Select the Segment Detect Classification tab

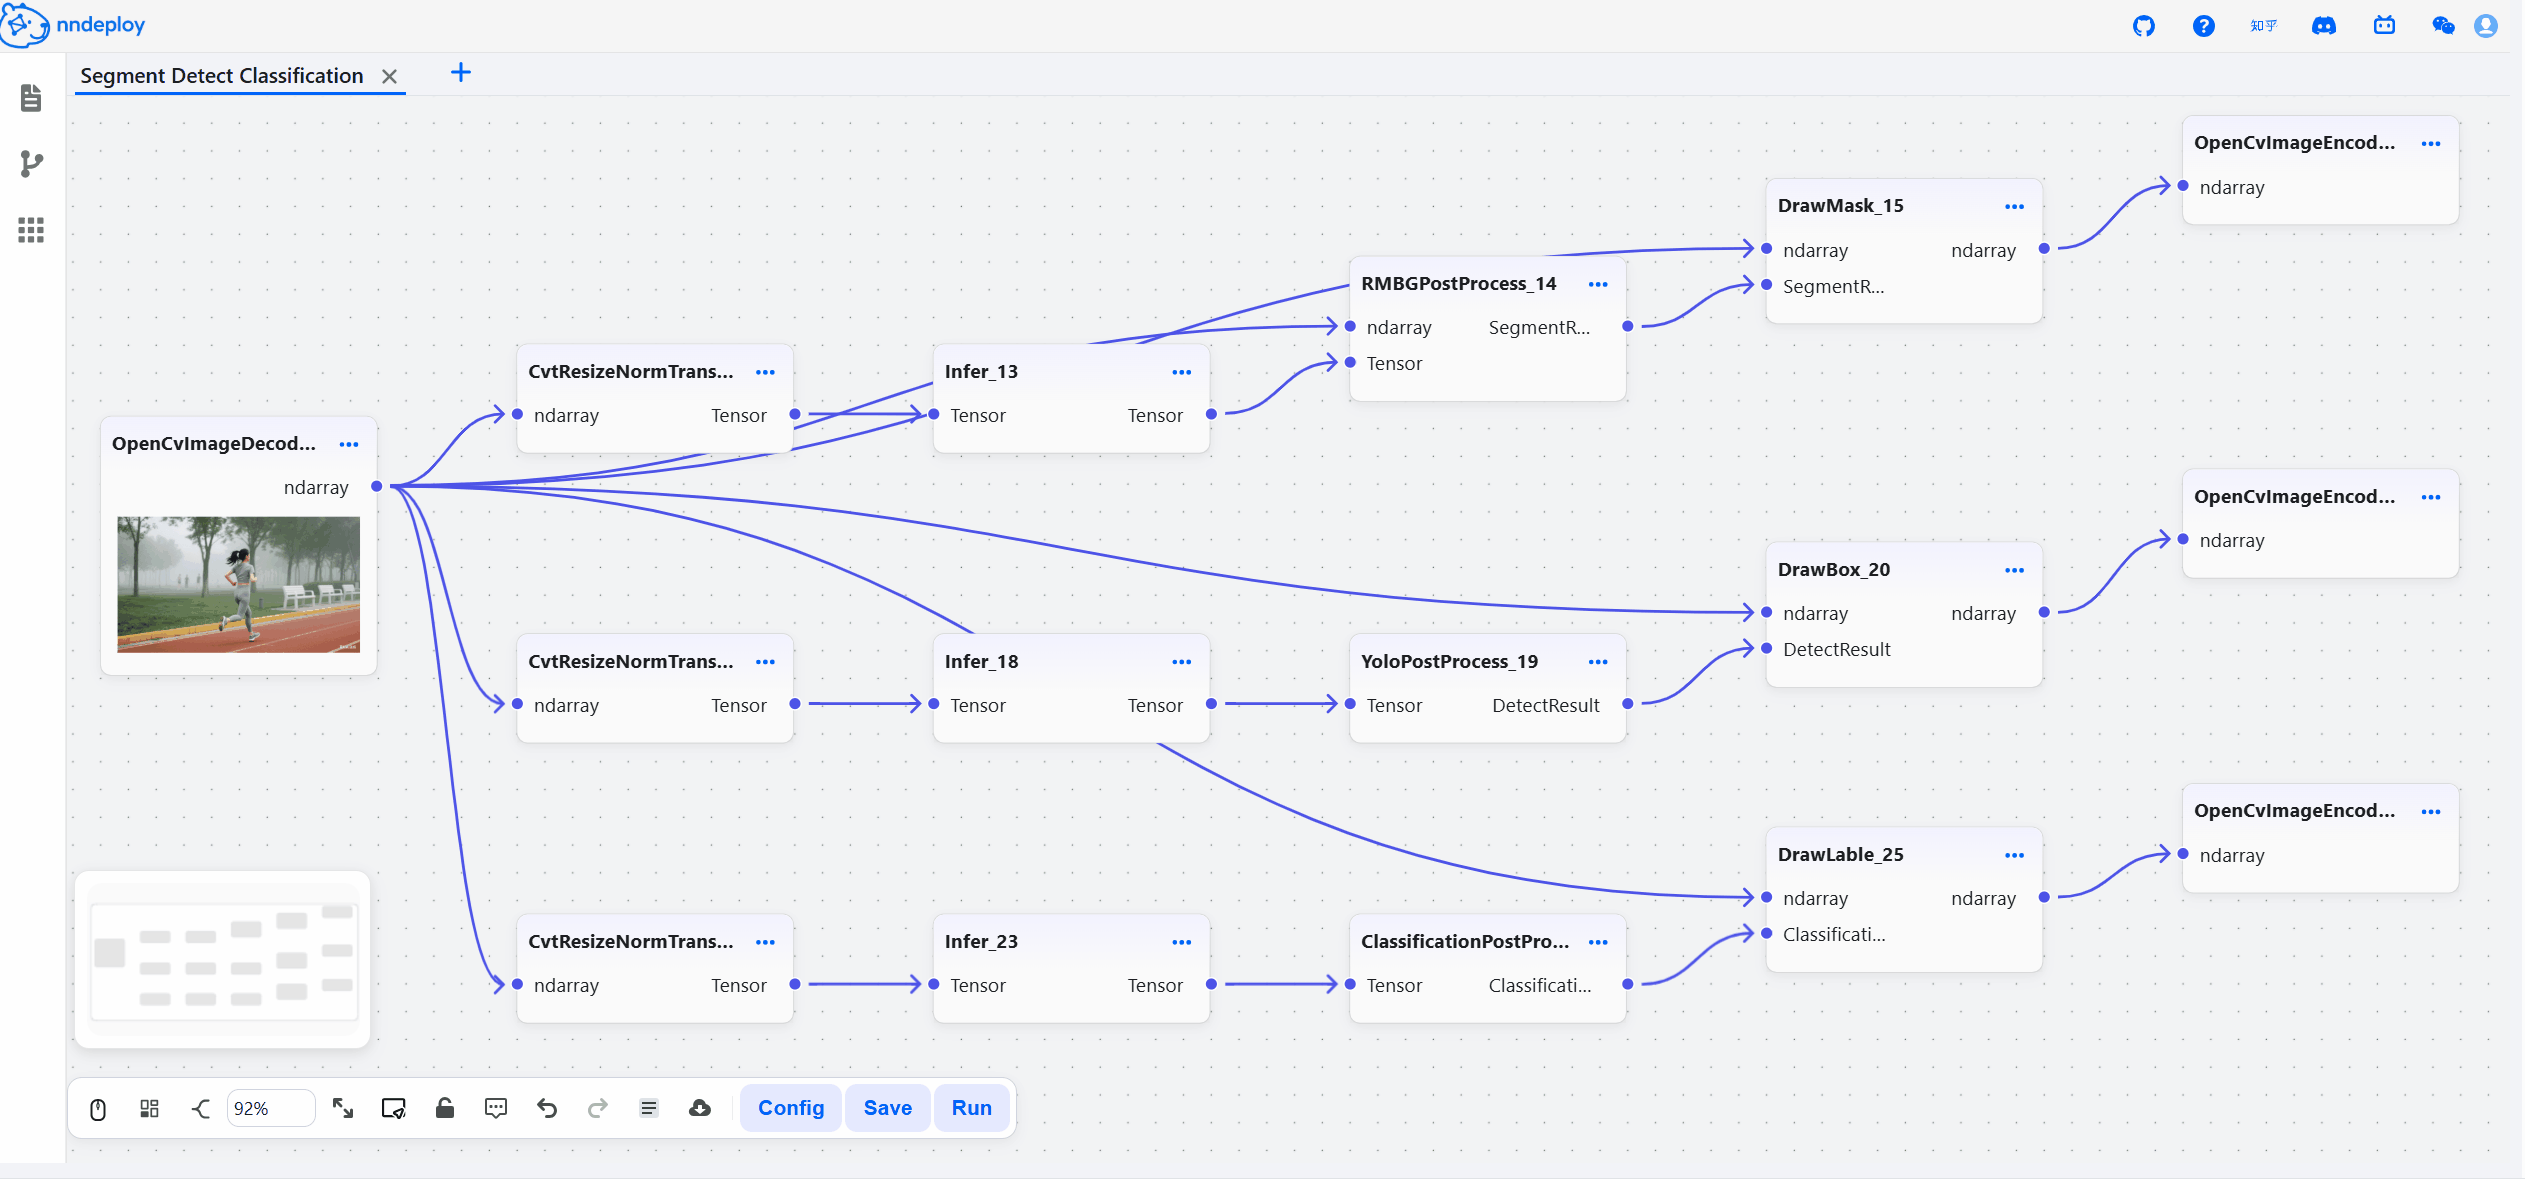[222, 76]
